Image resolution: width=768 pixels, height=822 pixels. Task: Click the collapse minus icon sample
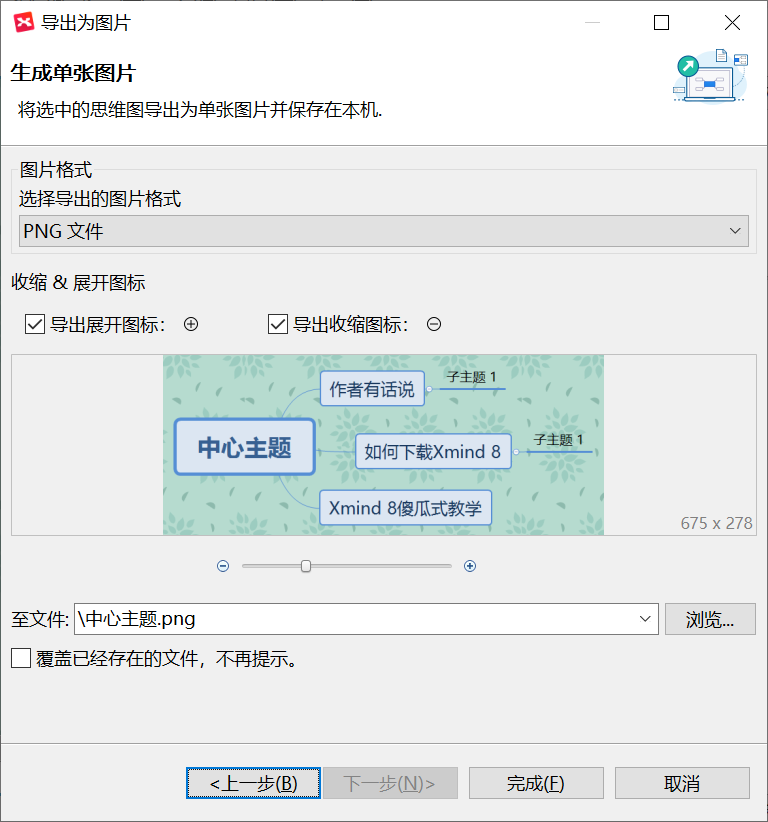434,325
